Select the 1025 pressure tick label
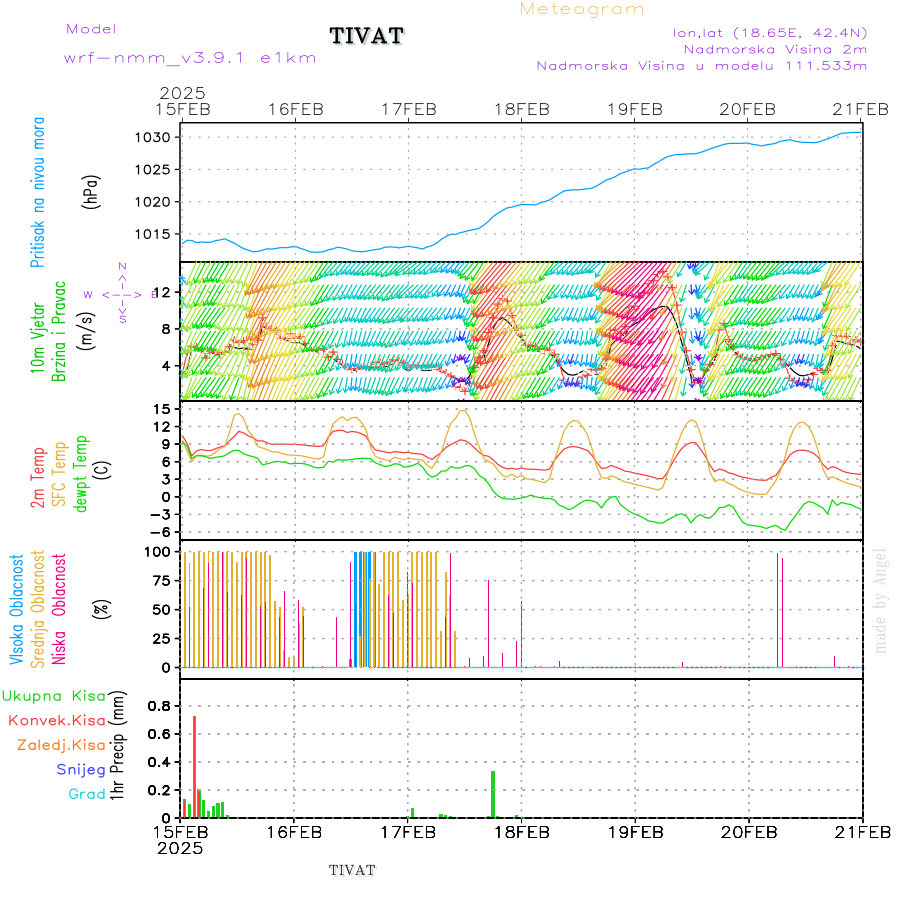 coord(153,169)
